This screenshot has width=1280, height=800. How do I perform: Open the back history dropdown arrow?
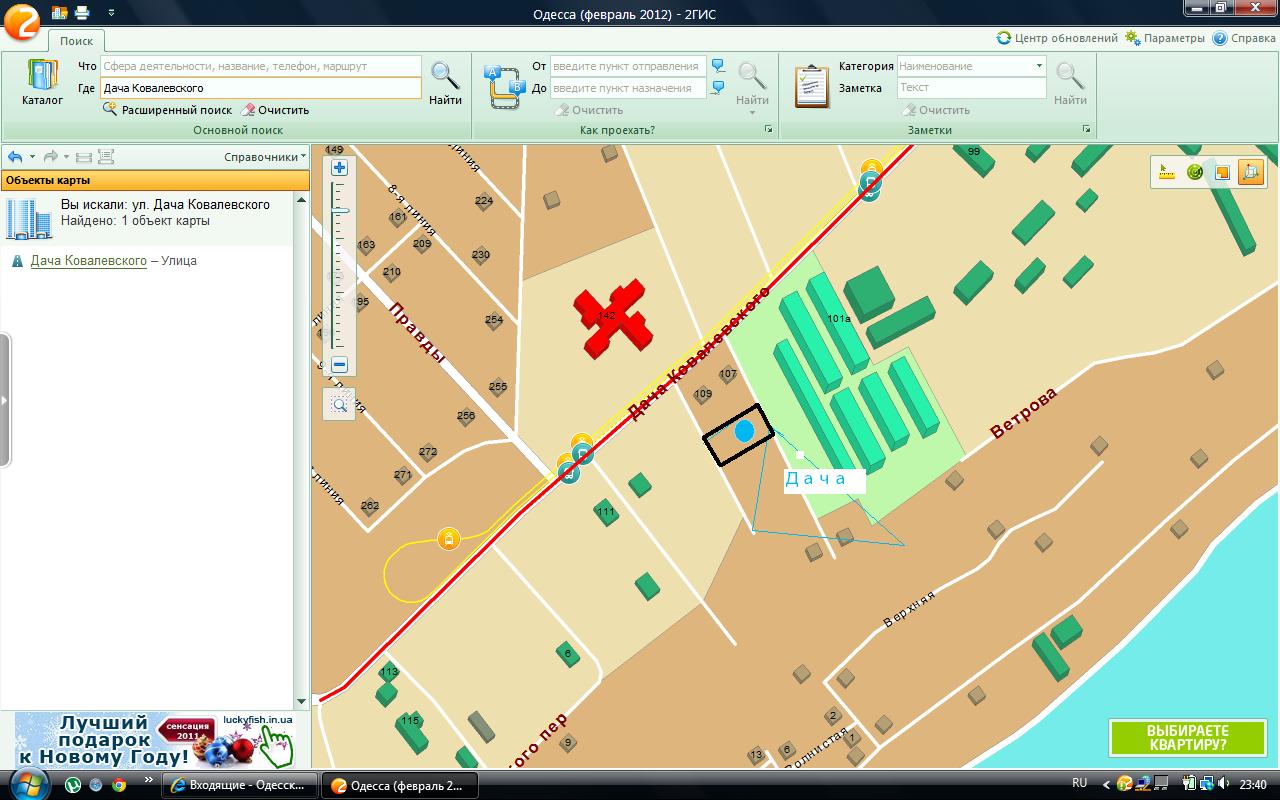32,157
